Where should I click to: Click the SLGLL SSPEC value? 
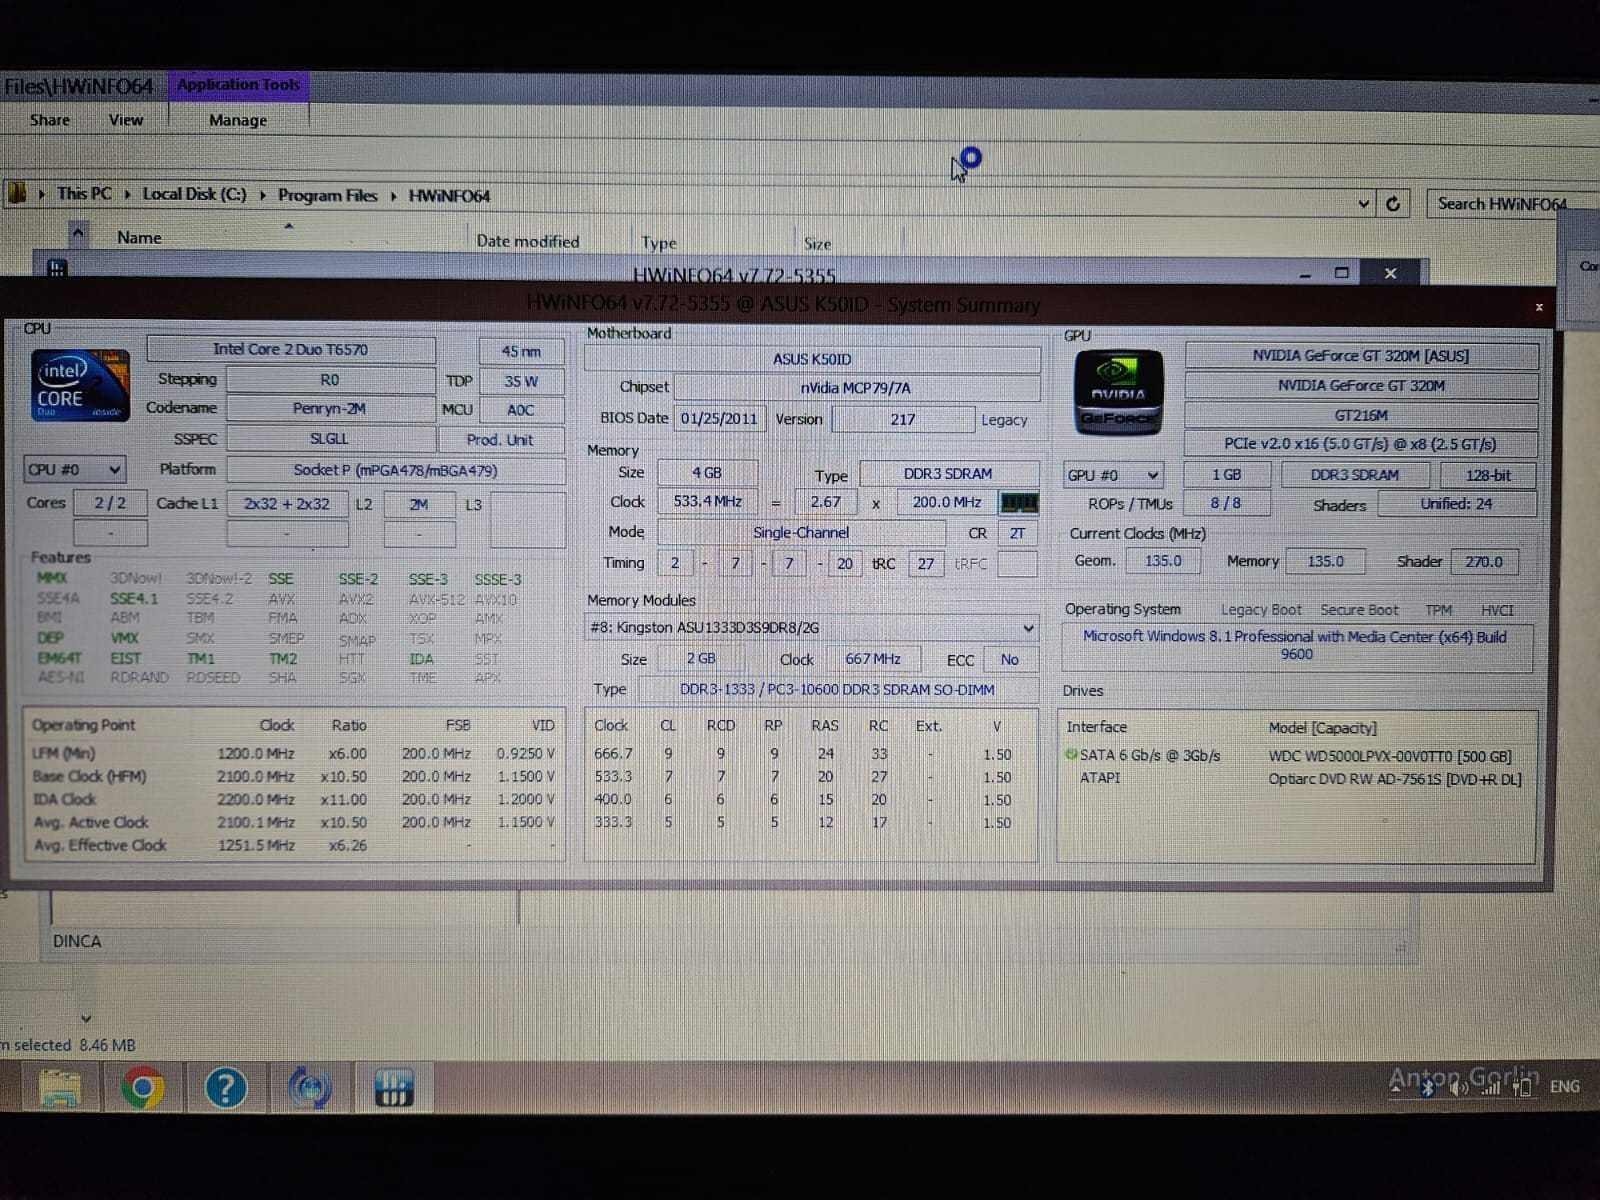(x=329, y=439)
